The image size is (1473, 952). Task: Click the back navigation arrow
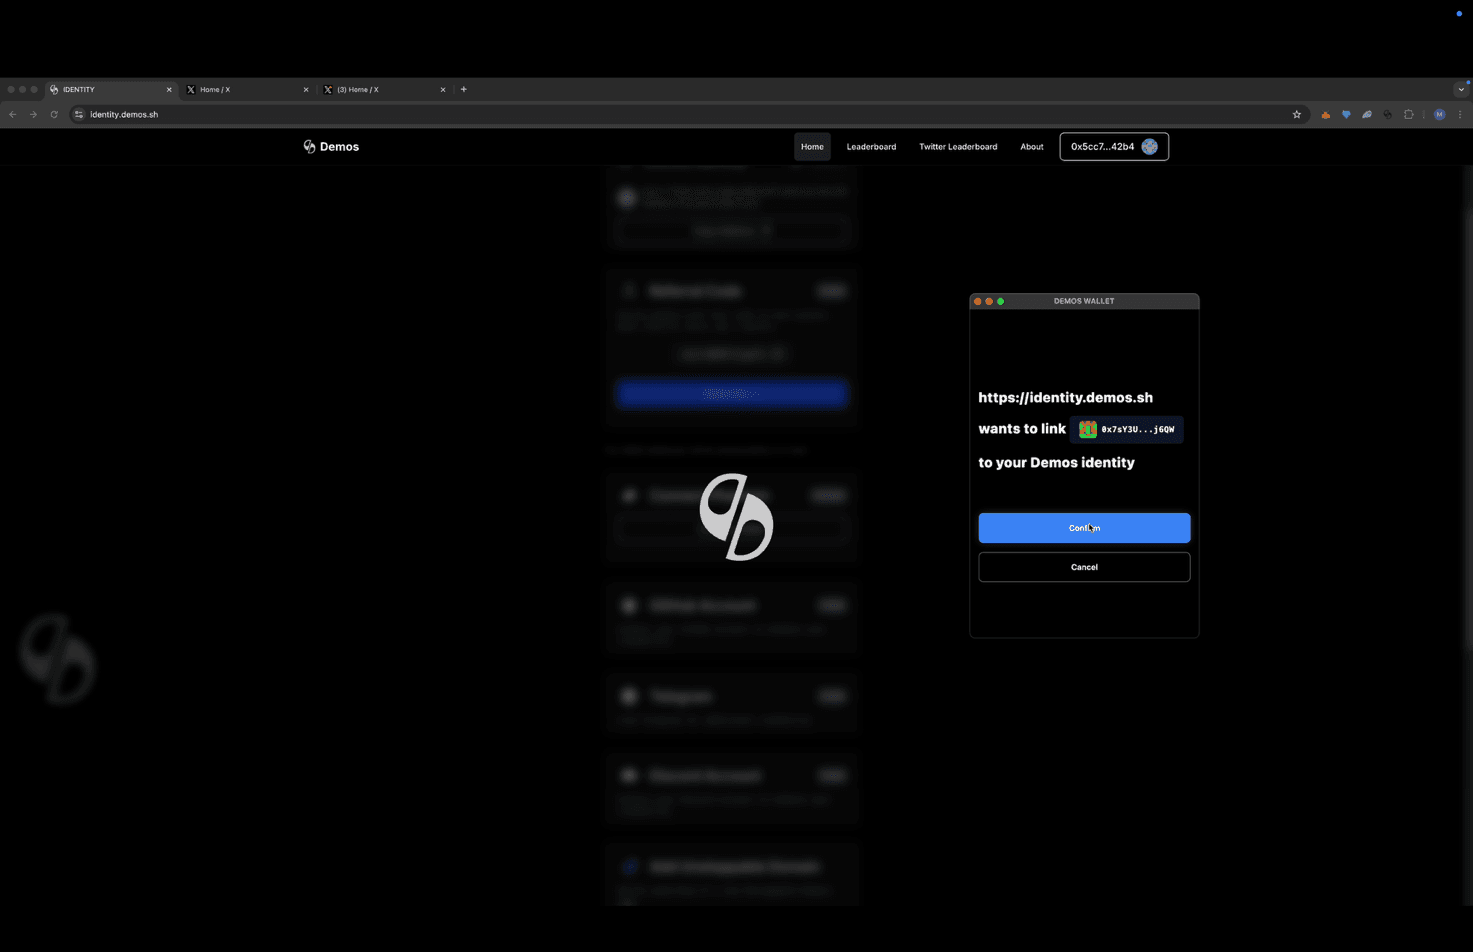[x=12, y=114]
